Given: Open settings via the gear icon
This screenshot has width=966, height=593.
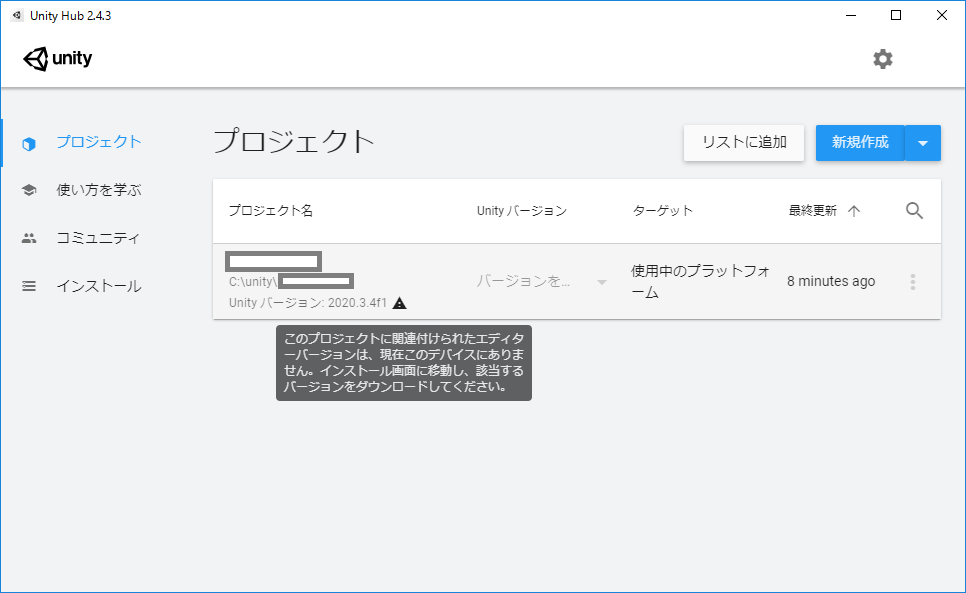Looking at the screenshot, I should tap(882, 59).
